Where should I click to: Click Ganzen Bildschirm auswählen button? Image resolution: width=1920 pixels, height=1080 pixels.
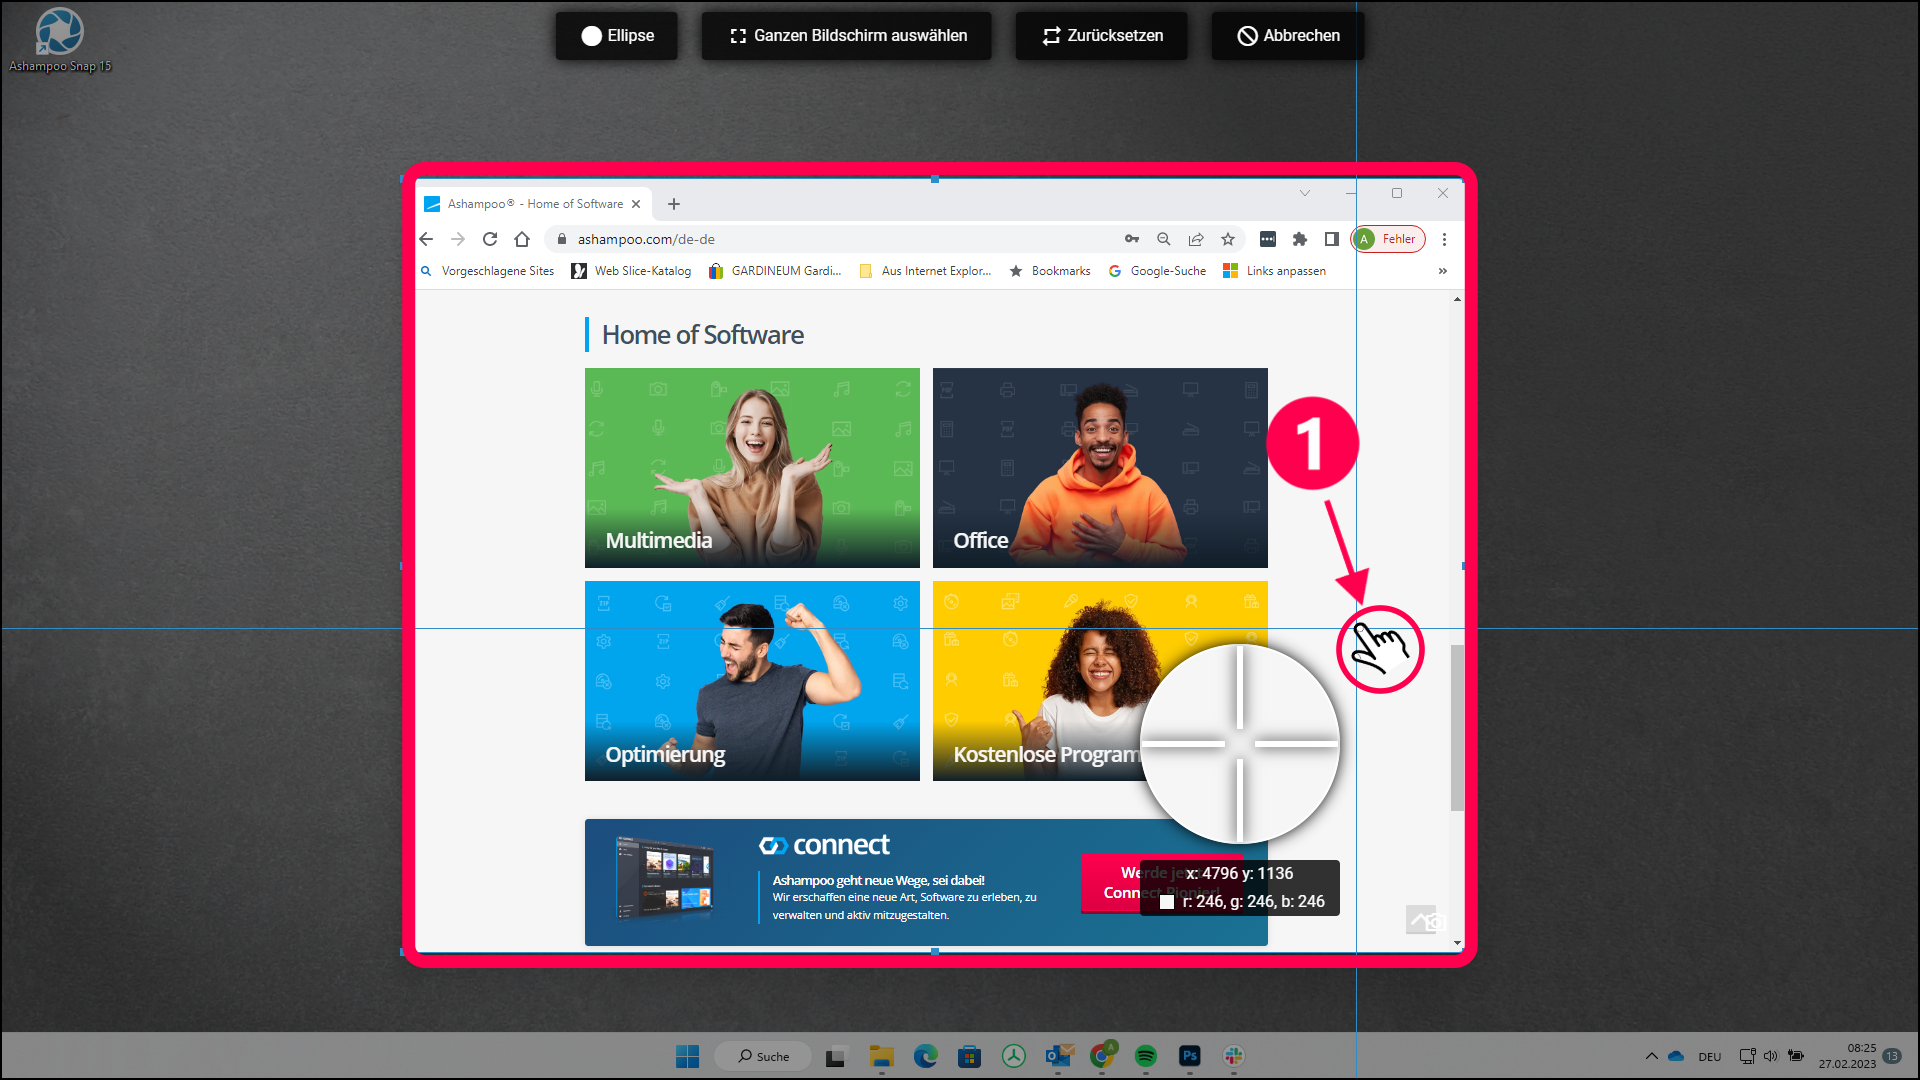click(x=847, y=36)
